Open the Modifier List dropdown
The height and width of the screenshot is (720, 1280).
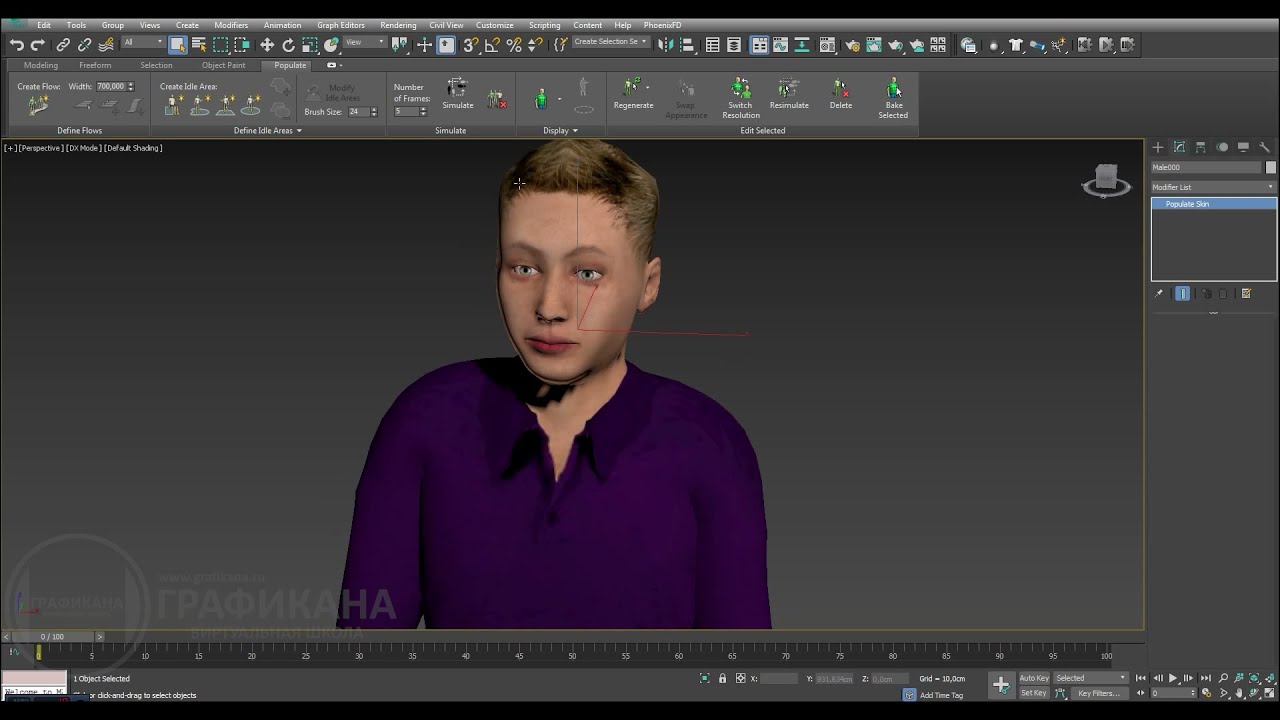(1213, 187)
